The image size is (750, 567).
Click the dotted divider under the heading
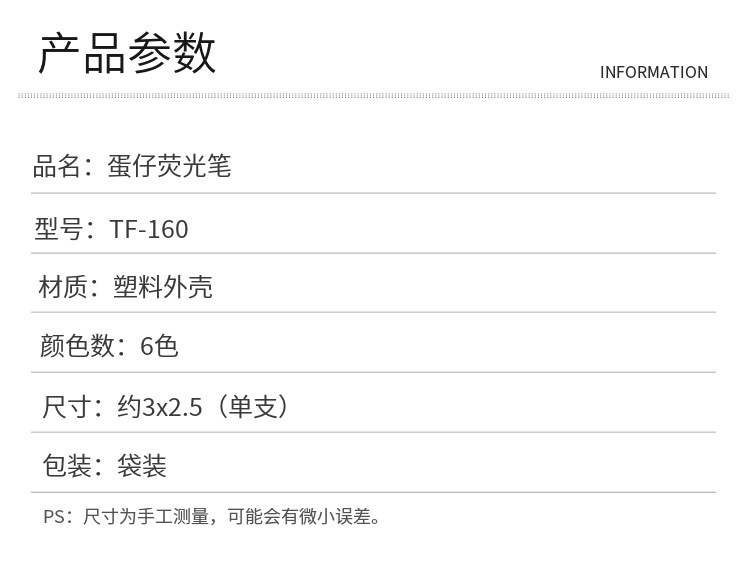pyautogui.click(x=373, y=96)
